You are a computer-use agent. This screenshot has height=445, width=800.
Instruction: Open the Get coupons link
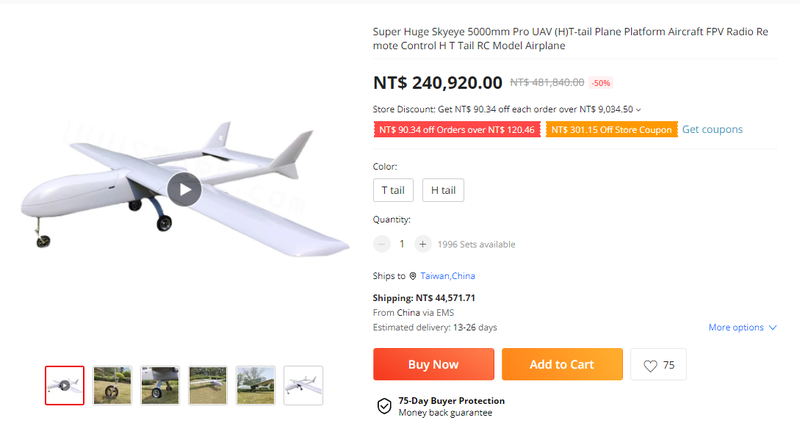point(712,130)
